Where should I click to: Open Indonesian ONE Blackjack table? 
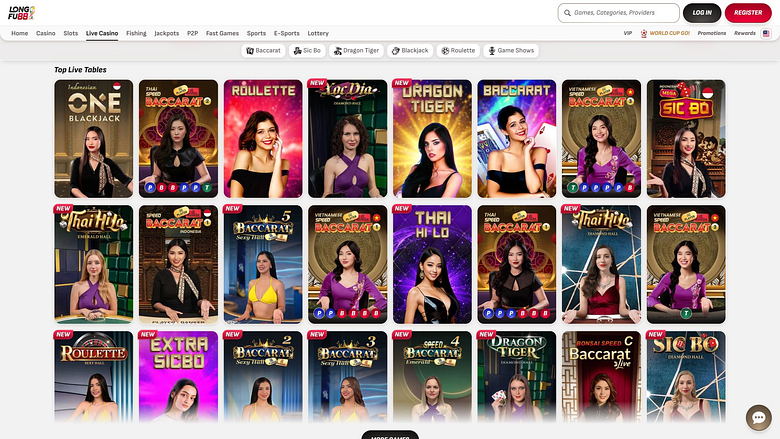click(94, 139)
